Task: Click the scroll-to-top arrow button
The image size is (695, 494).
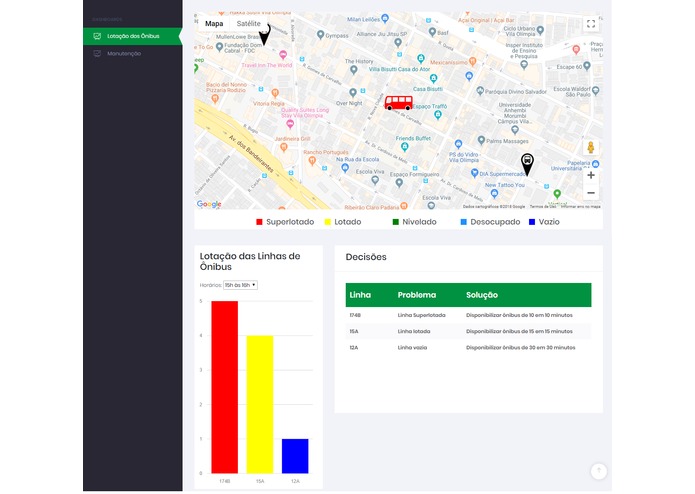Action: point(599,471)
